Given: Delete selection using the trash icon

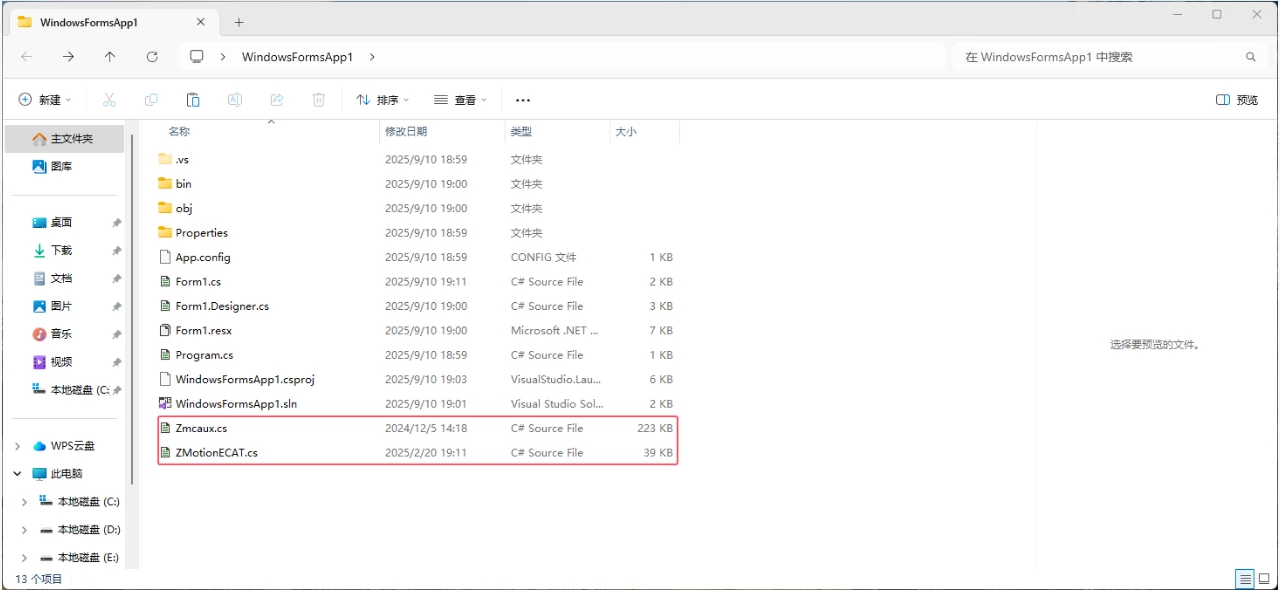Looking at the screenshot, I should coord(318,99).
